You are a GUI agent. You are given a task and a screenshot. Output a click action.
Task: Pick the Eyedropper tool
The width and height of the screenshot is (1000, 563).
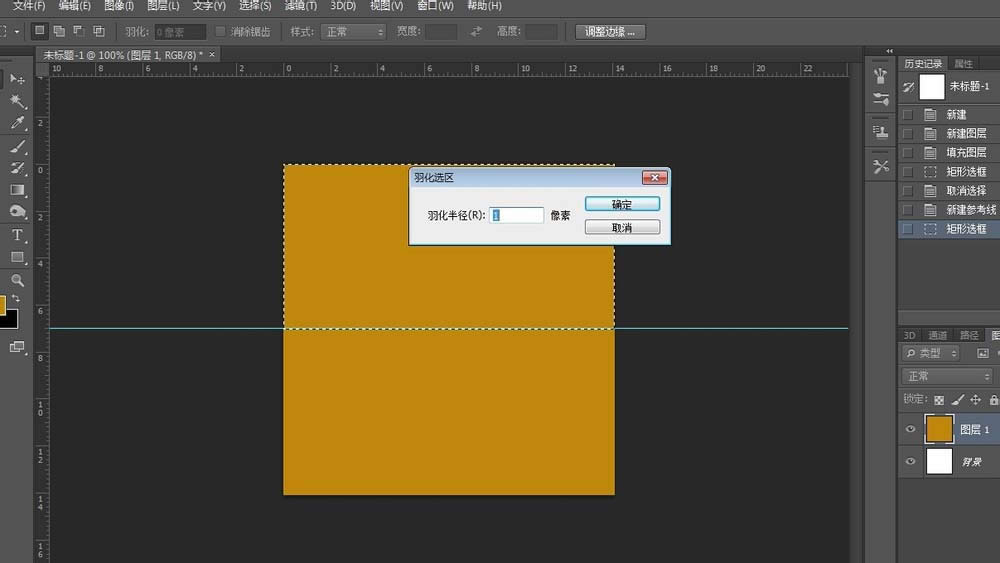[x=17, y=123]
